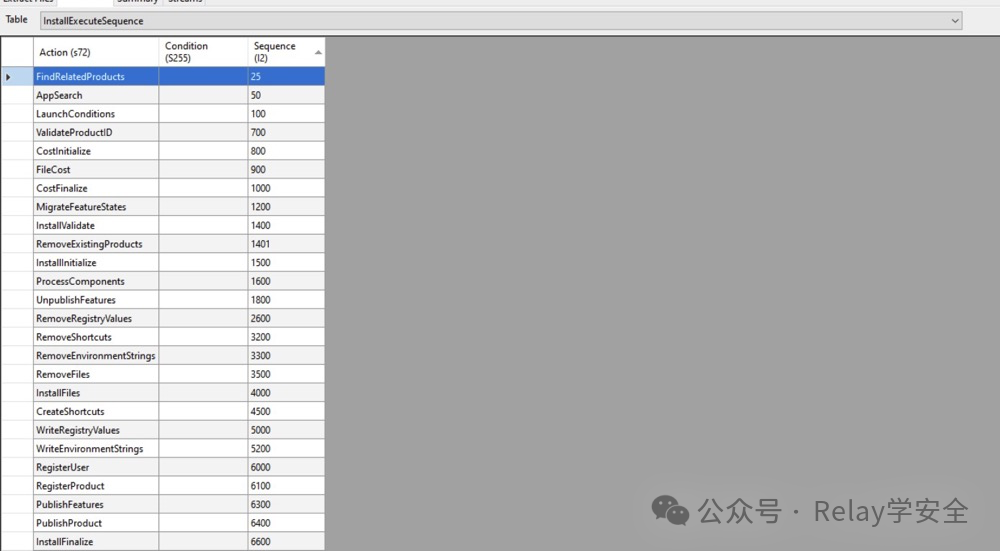The height and width of the screenshot is (551, 1000).
Task: Select the RegisterUser action cell
Action: click(96, 467)
